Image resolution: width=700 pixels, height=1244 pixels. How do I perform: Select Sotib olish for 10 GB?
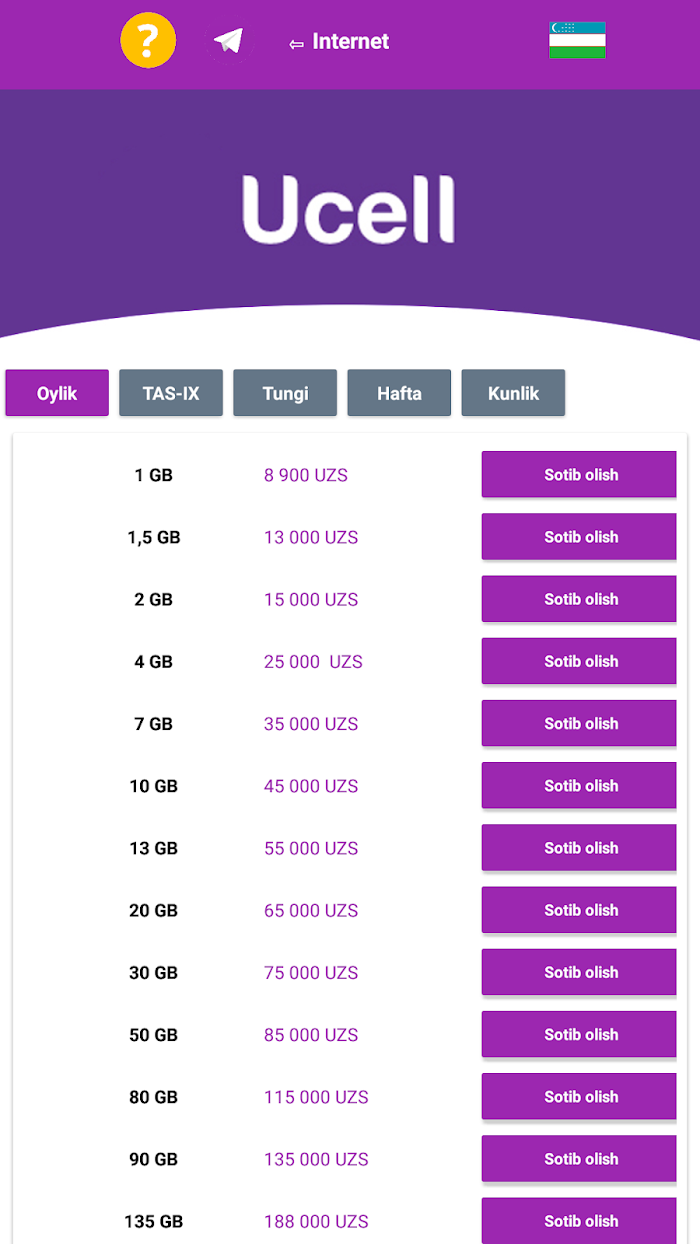coord(579,785)
